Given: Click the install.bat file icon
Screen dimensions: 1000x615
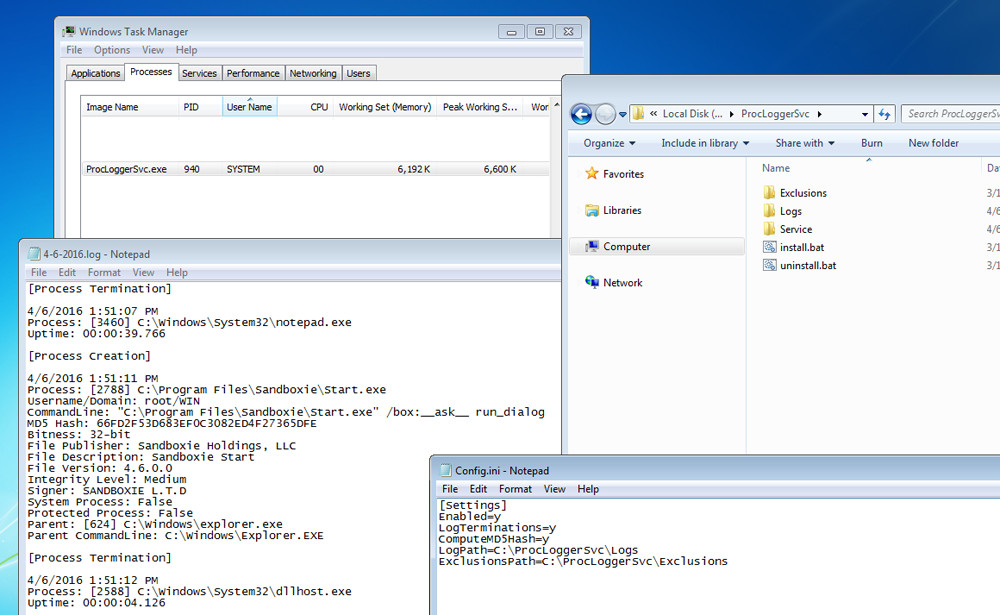Looking at the screenshot, I should pyautogui.click(x=770, y=247).
